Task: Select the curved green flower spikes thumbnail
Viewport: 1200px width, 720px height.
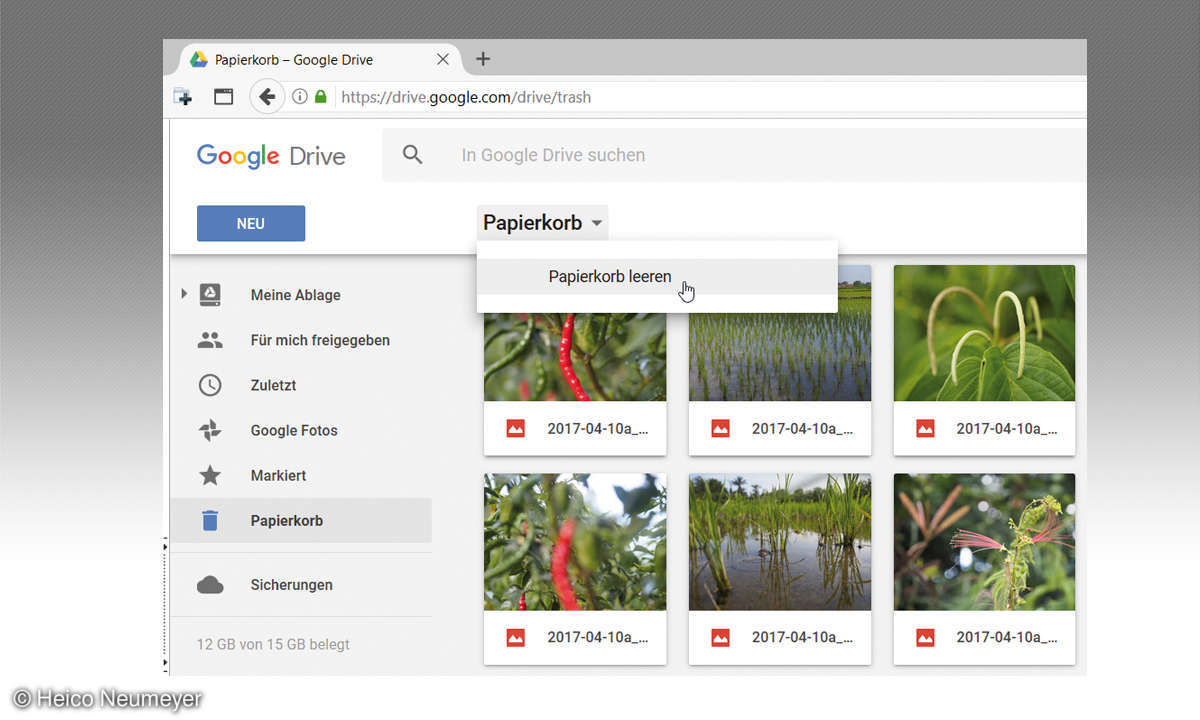Action: [x=984, y=333]
